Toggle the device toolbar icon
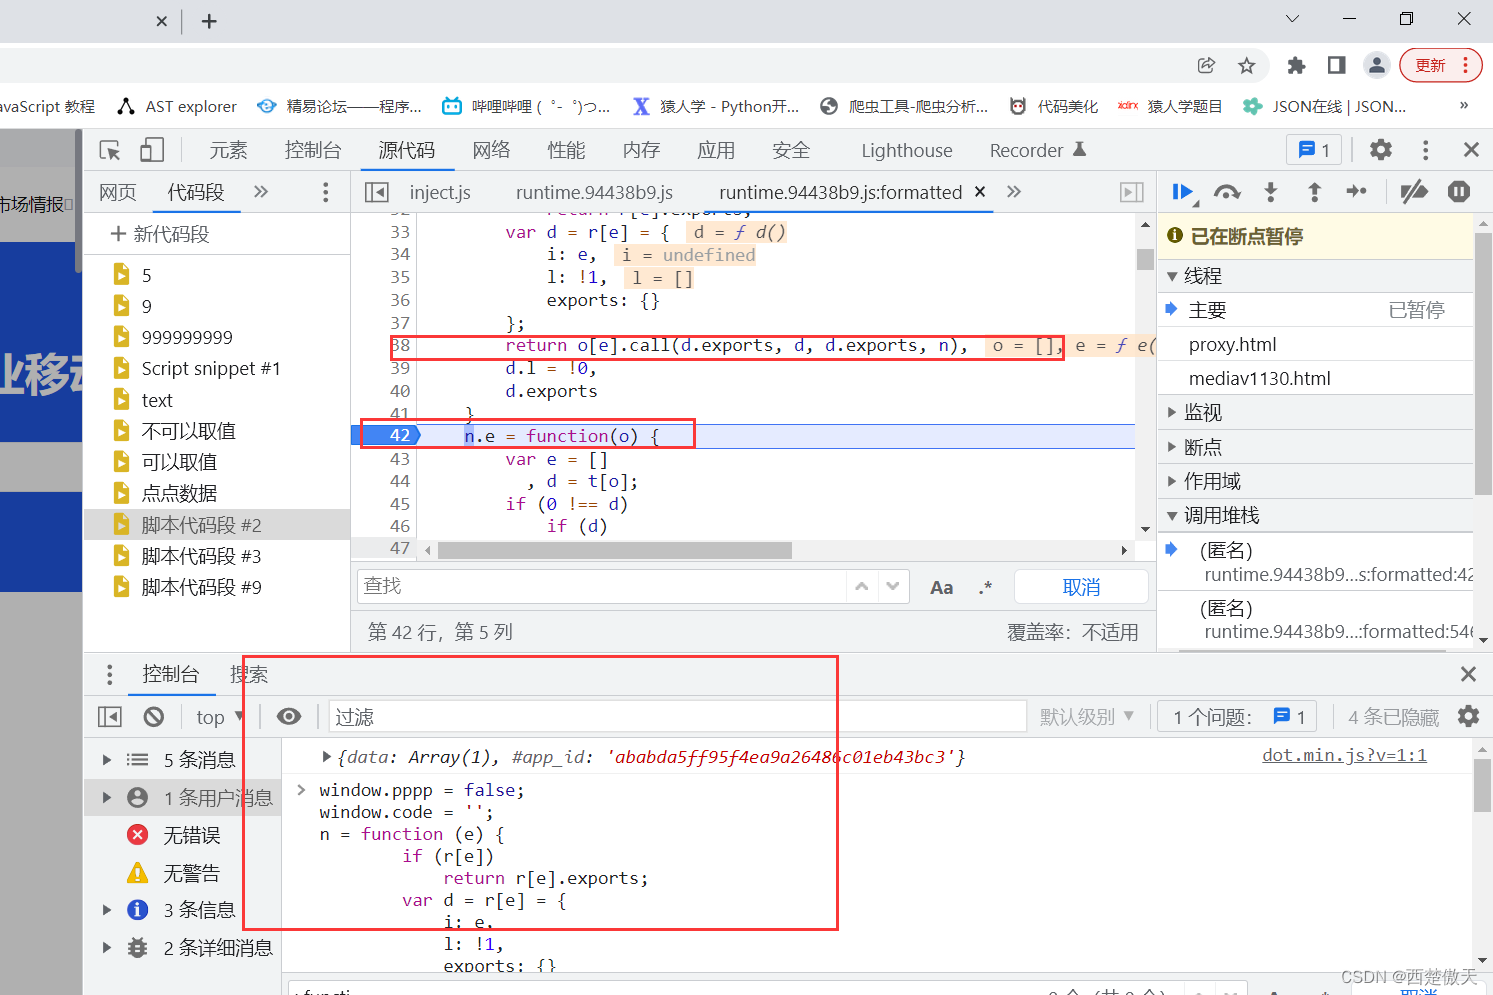The height and width of the screenshot is (995, 1493). point(152,150)
